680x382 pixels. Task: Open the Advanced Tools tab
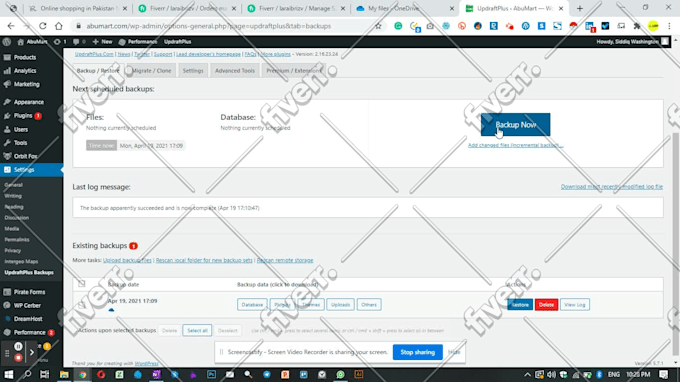pos(235,71)
